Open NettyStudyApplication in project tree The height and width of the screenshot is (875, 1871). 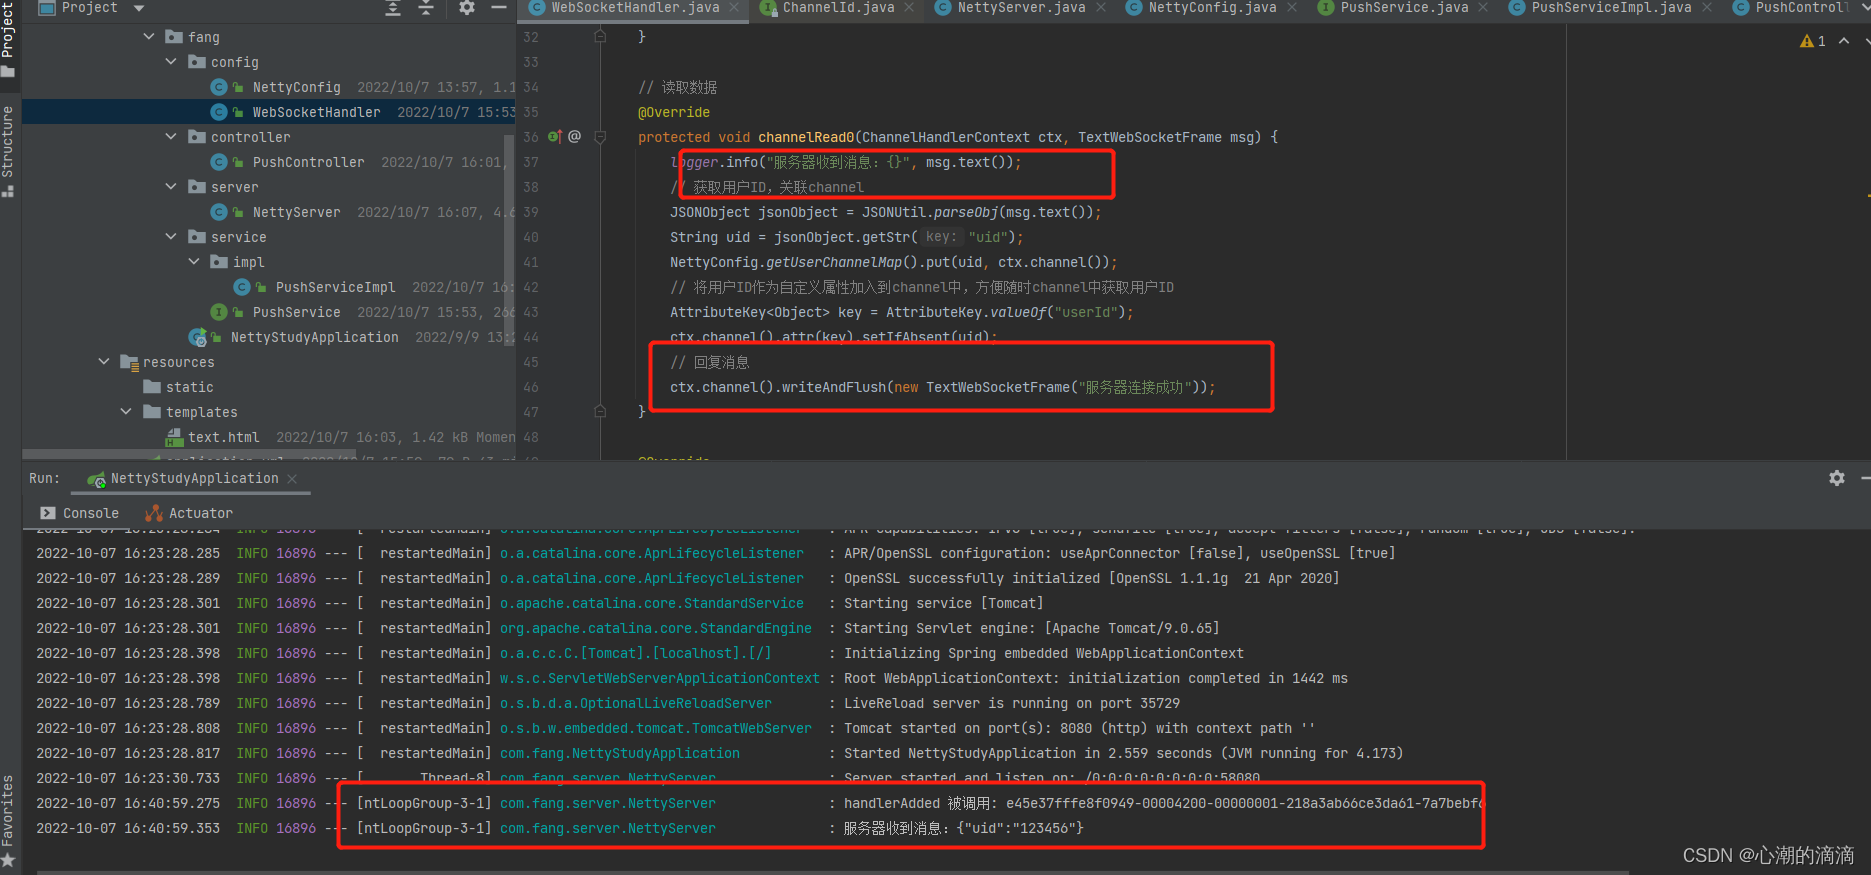314,337
